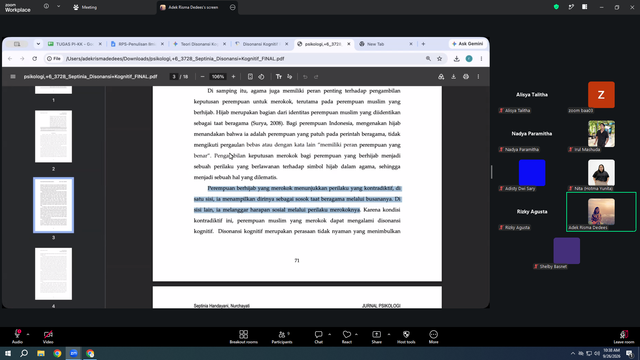
Task: Open PDF viewer more actions menu
Action: 478,77
